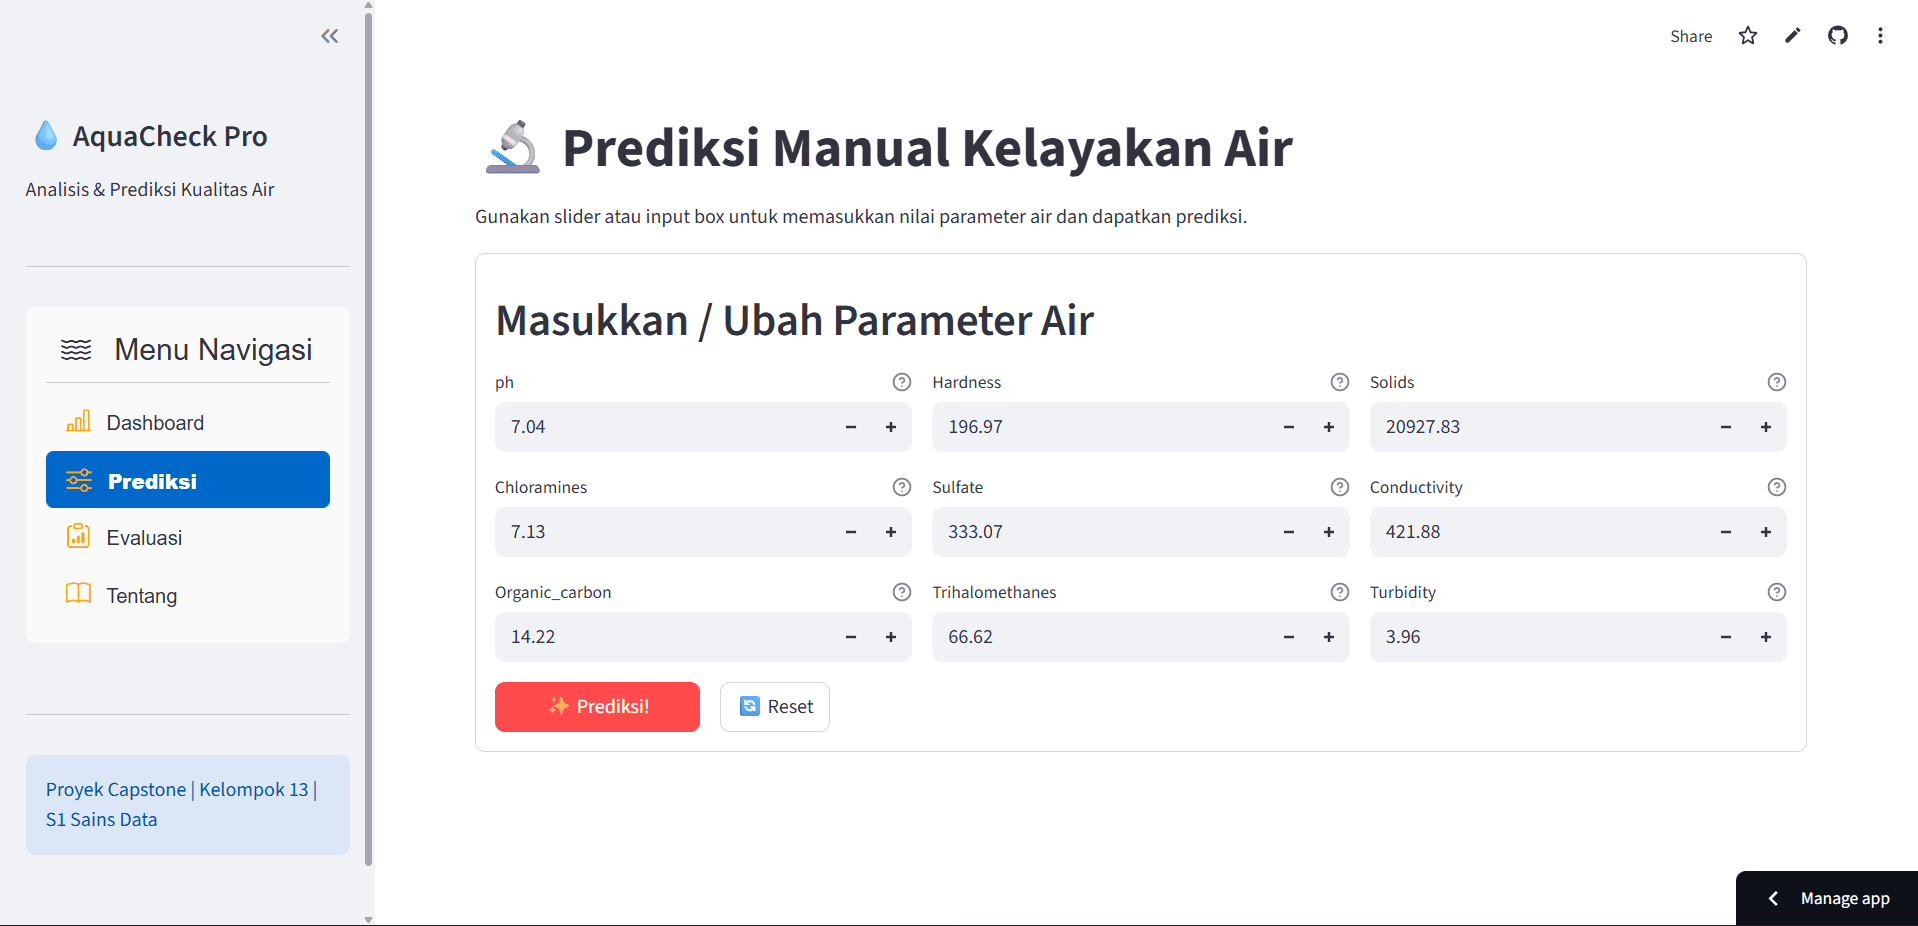The width and height of the screenshot is (1918, 926).
Task: Collapse the sidebar with double chevron
Action: (330, 36)
